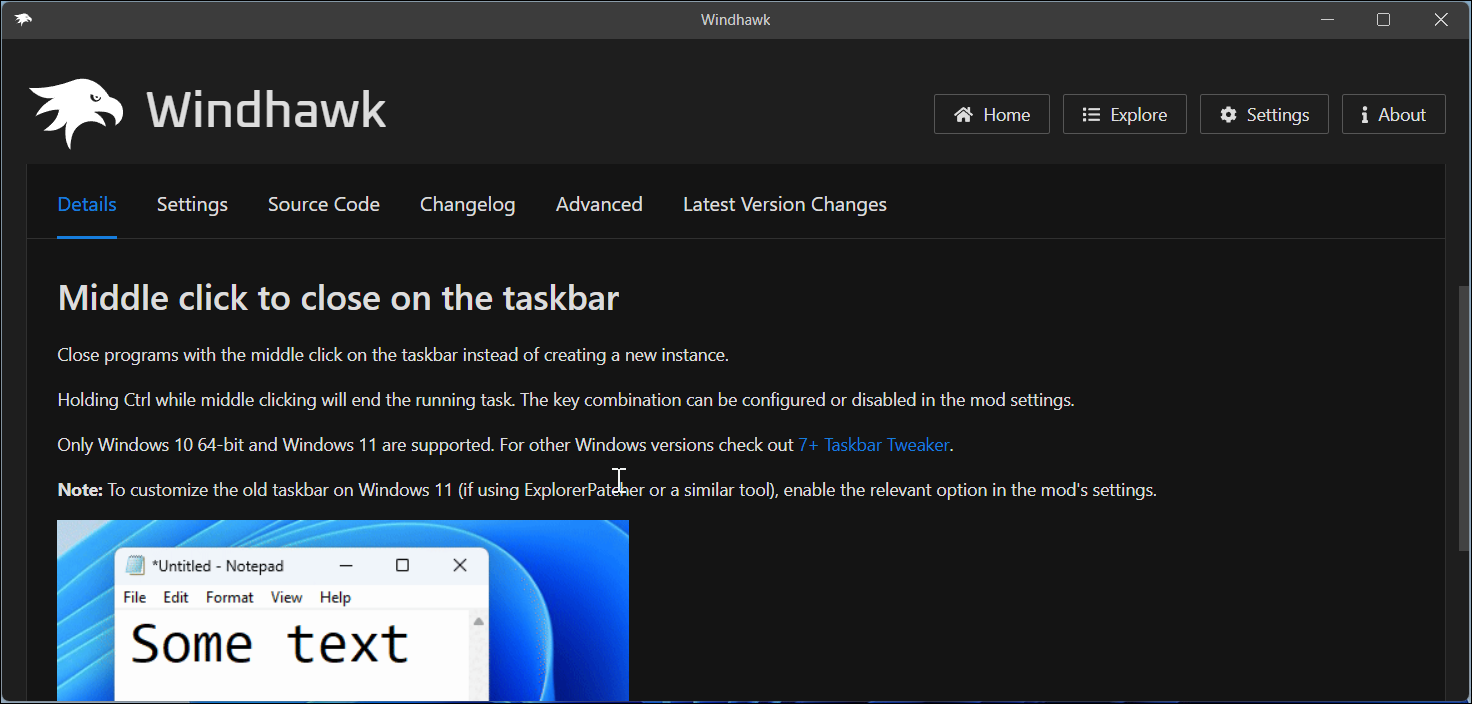
Task: Click the info icon on the About button
Action: (x=1364, y=114)
